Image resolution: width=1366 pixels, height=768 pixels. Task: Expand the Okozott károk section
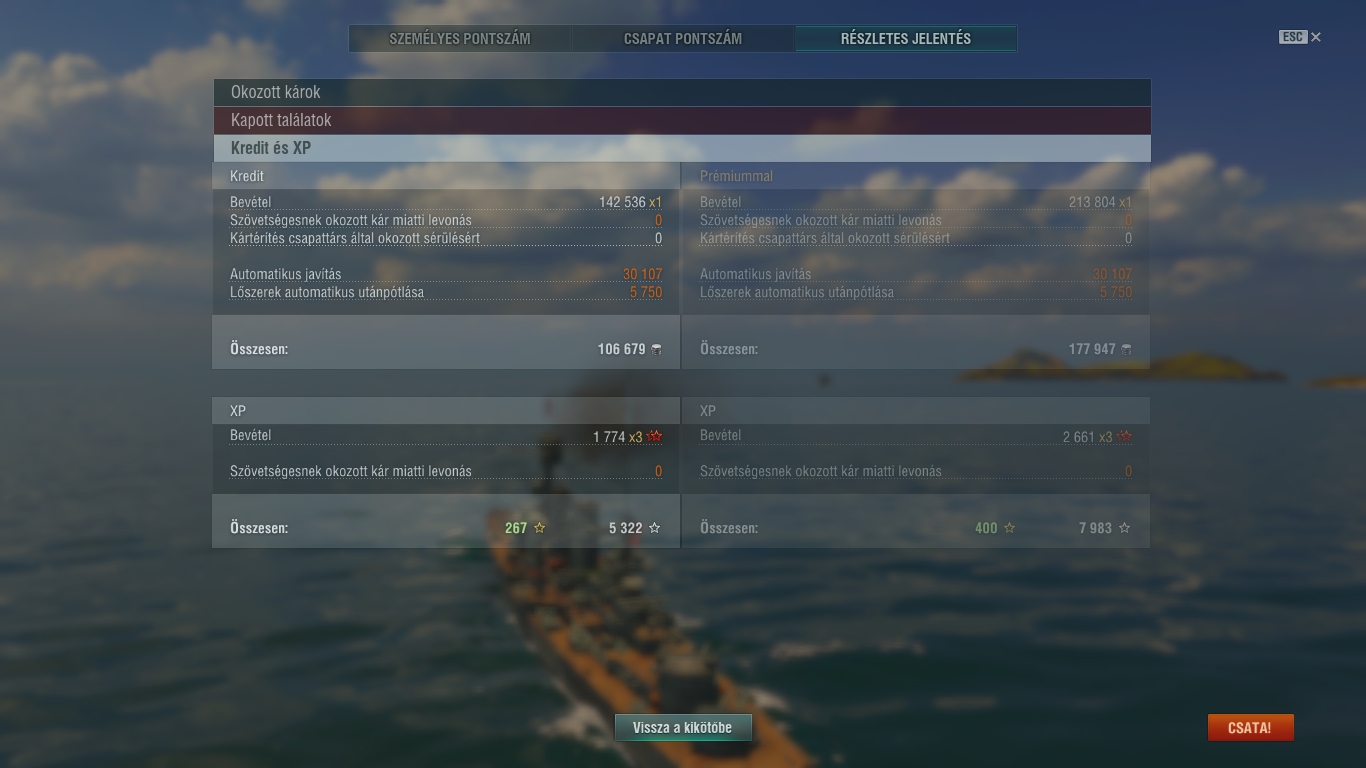coord(682,92)
